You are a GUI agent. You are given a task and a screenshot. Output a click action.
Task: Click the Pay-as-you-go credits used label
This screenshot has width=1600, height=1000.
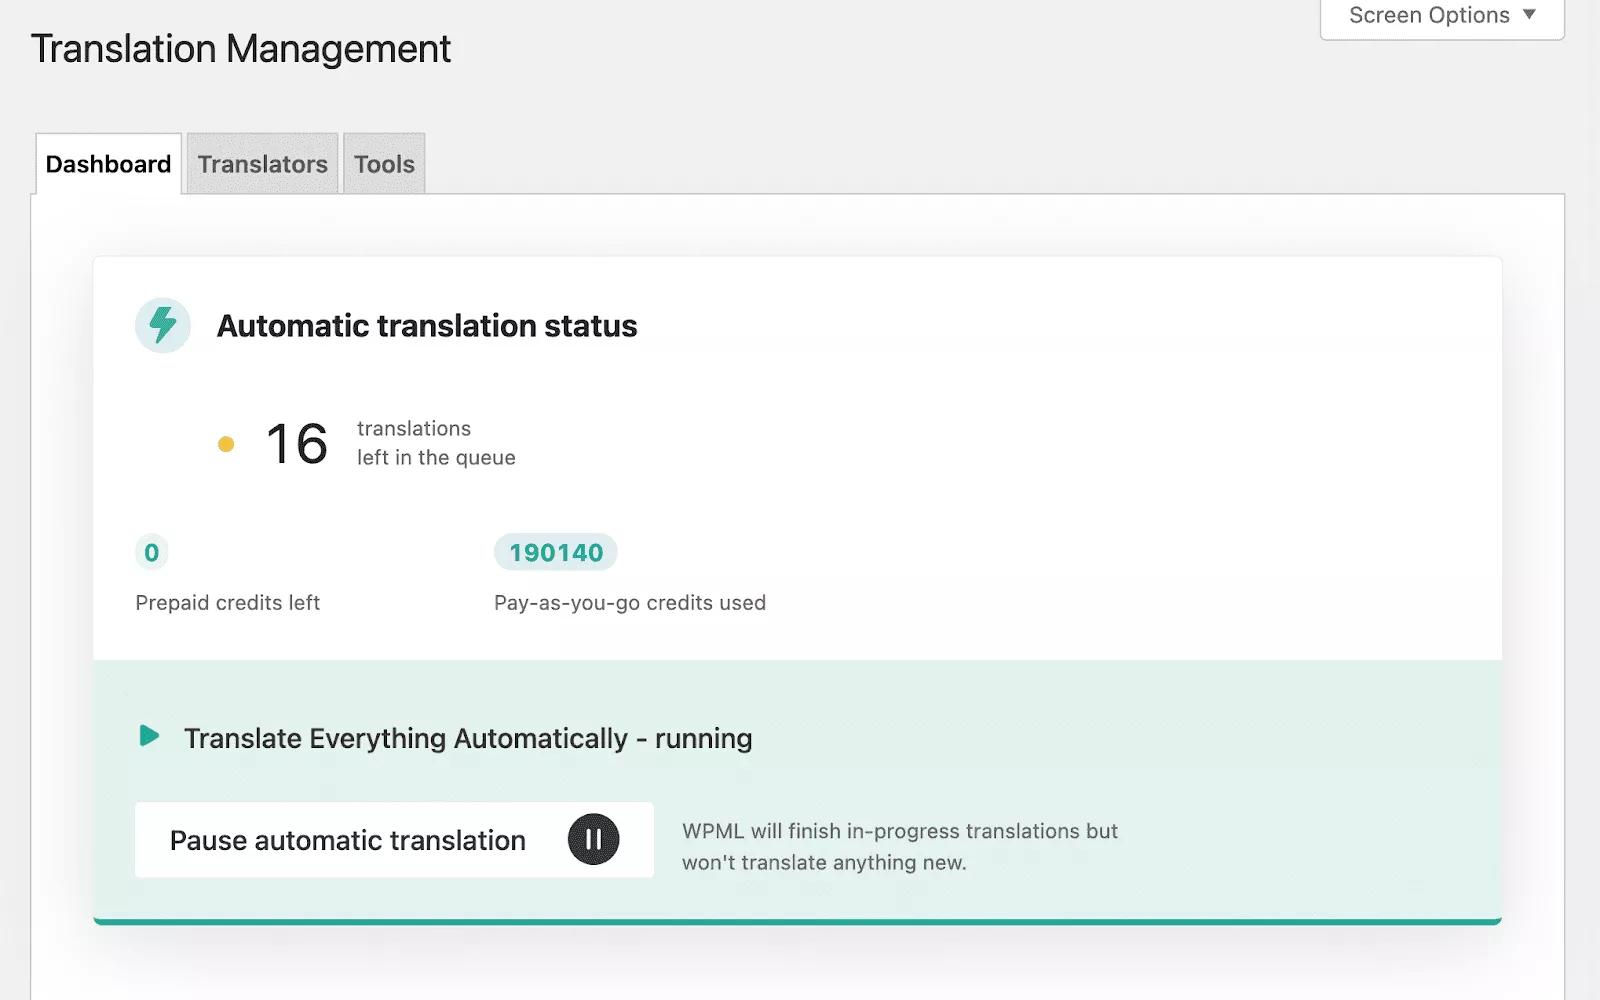(x=630, y=603)
